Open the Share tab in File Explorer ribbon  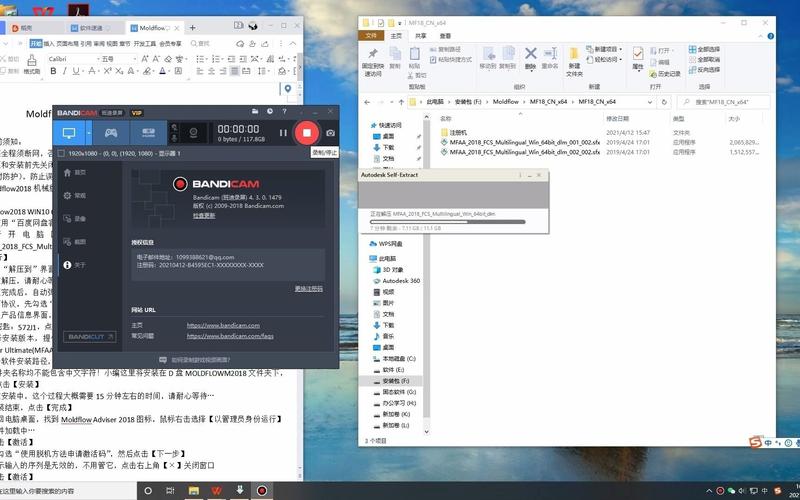[420, 36]
